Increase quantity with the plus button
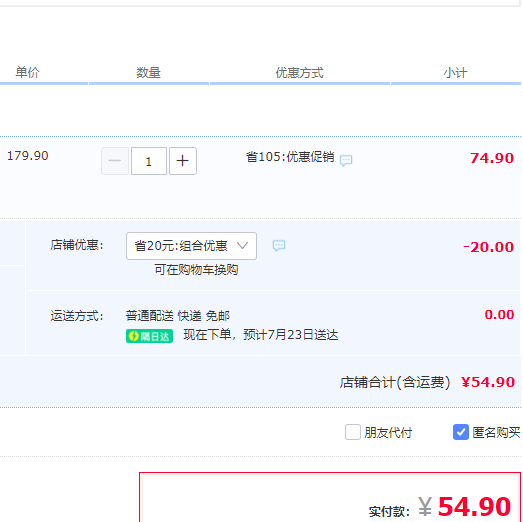 (x=183, y=161)
